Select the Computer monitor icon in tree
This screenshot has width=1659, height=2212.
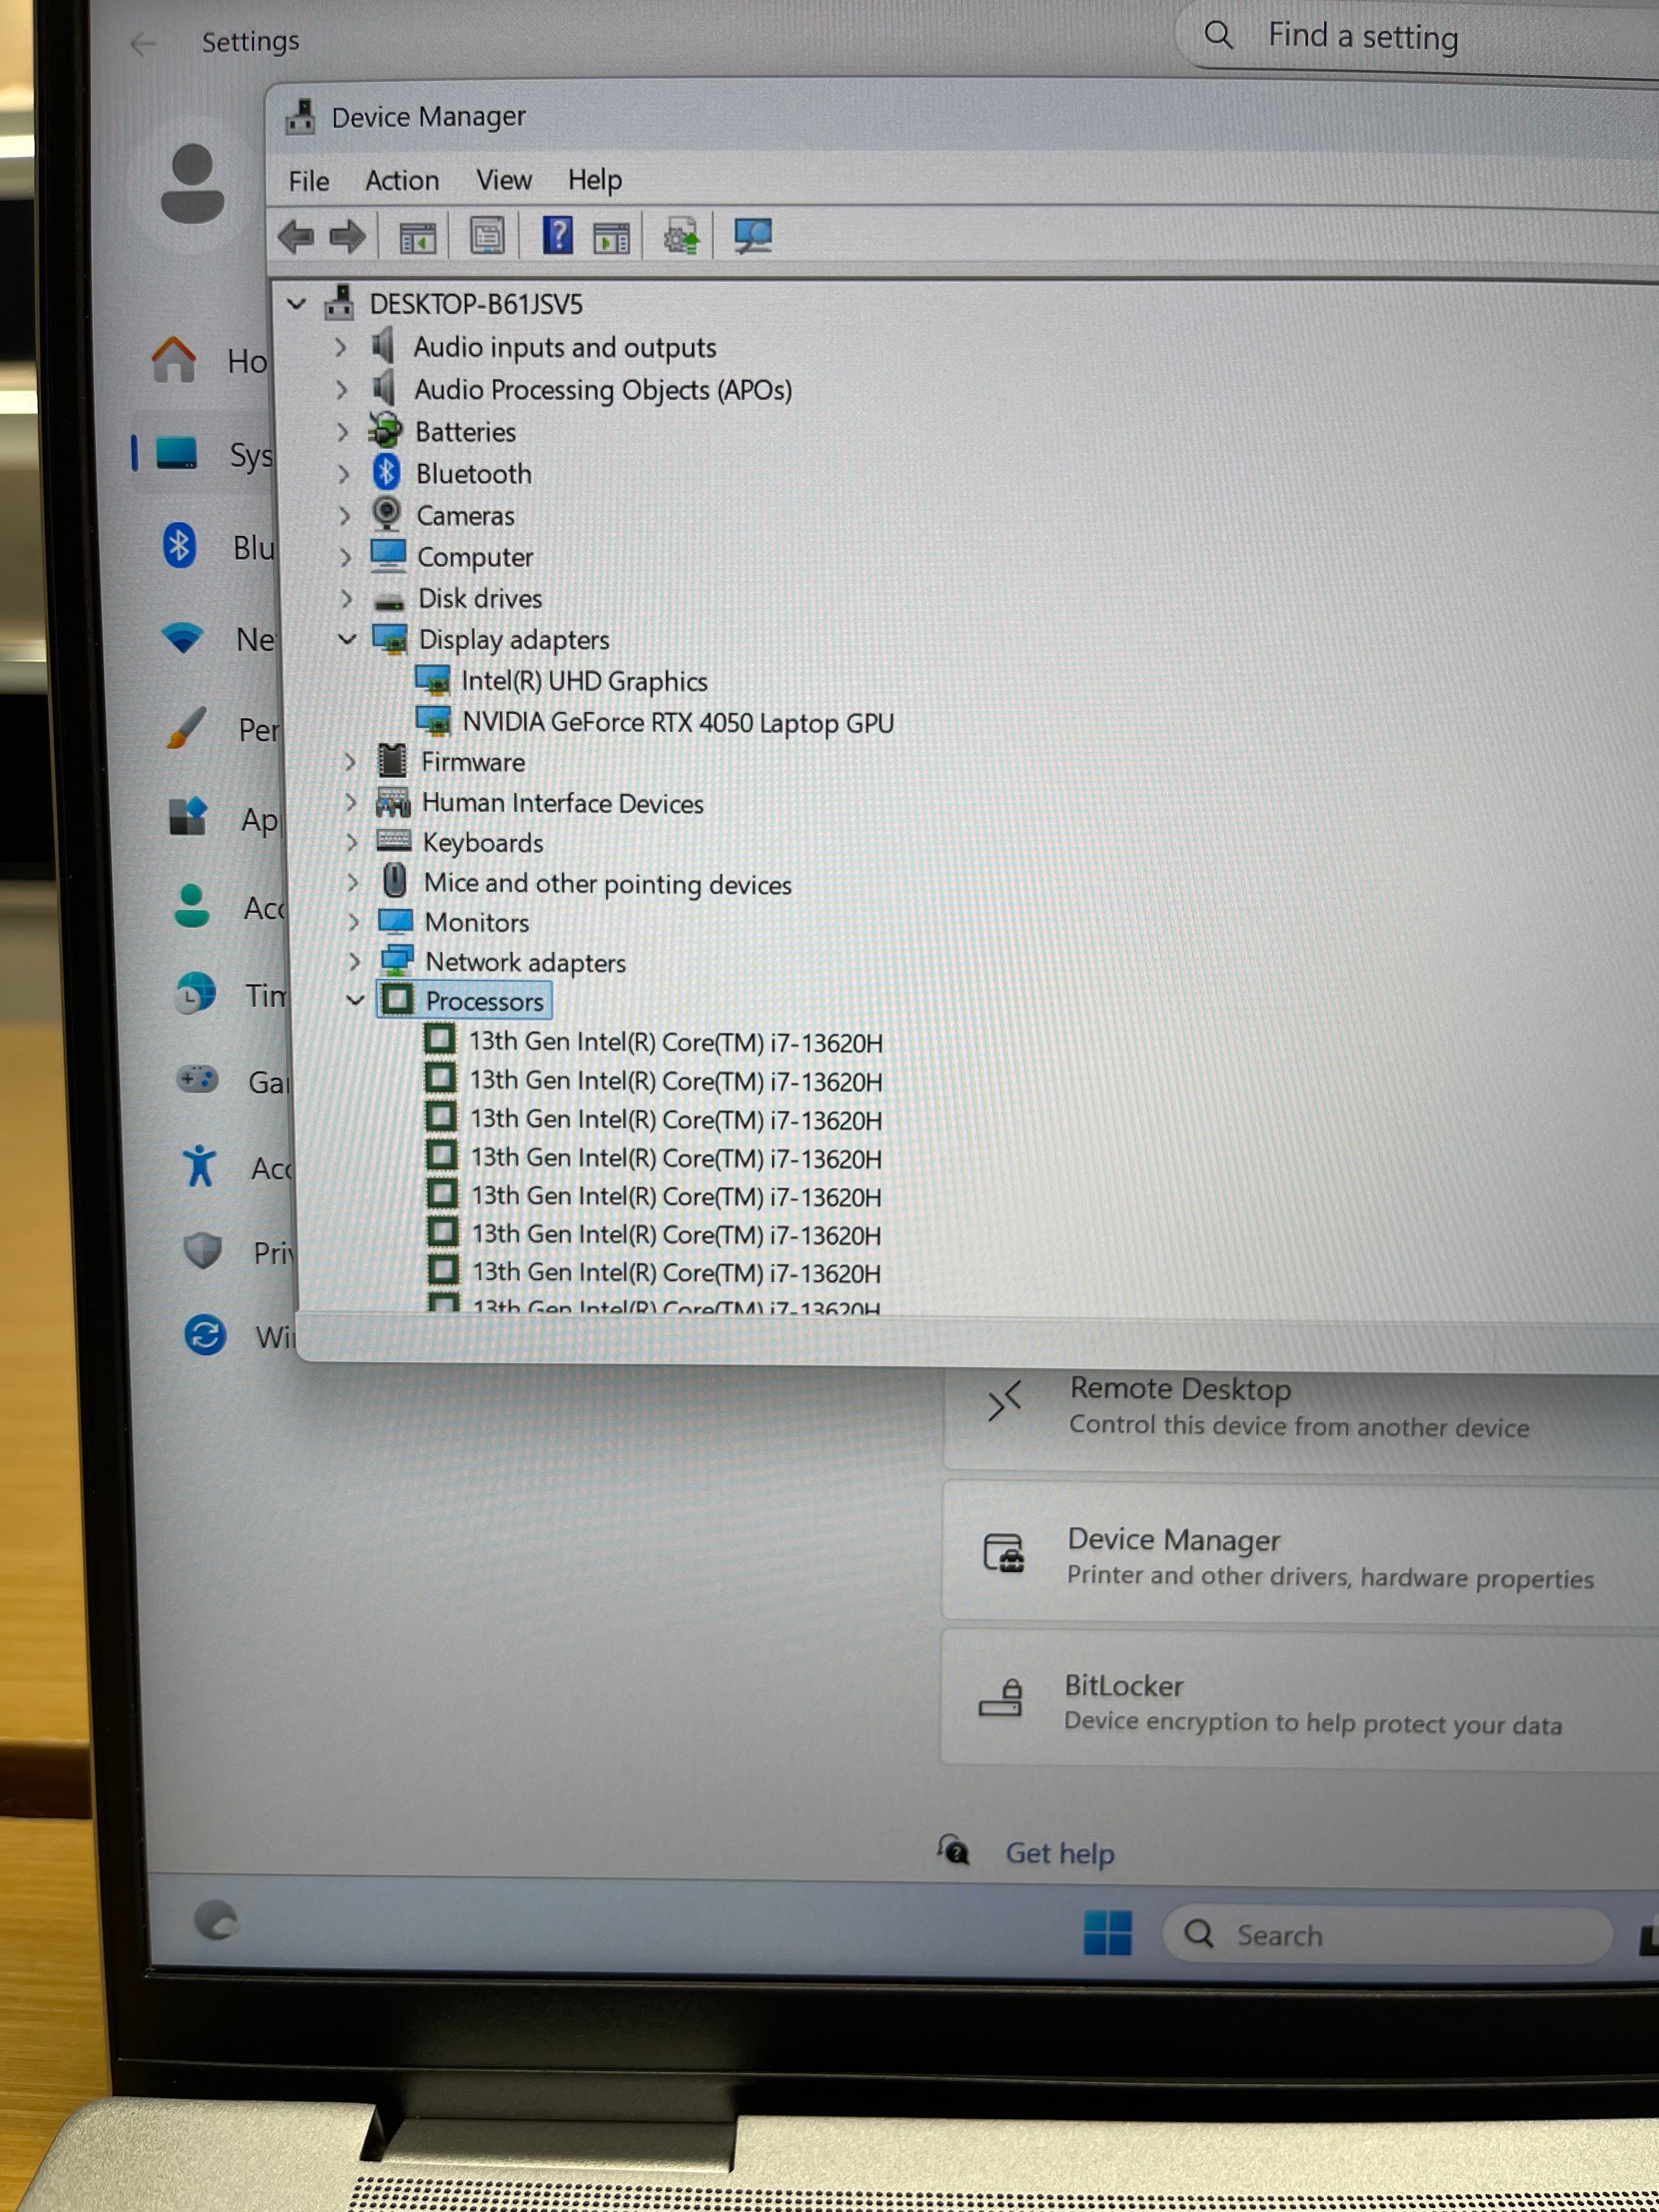(x=388, y=556)
